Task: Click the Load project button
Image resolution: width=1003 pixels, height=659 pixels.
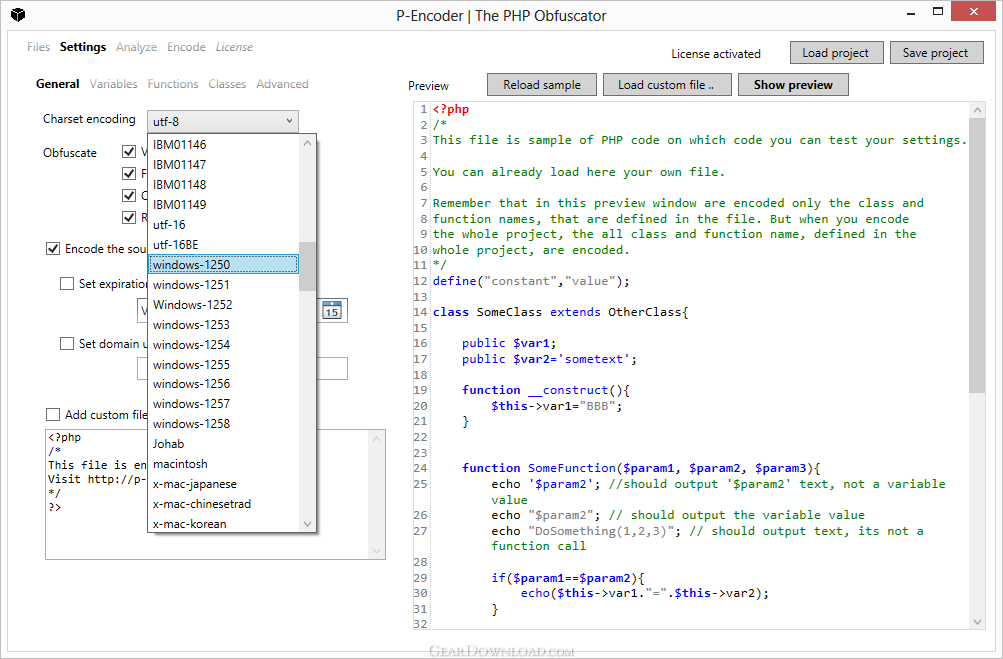Action: pos(836,52)
